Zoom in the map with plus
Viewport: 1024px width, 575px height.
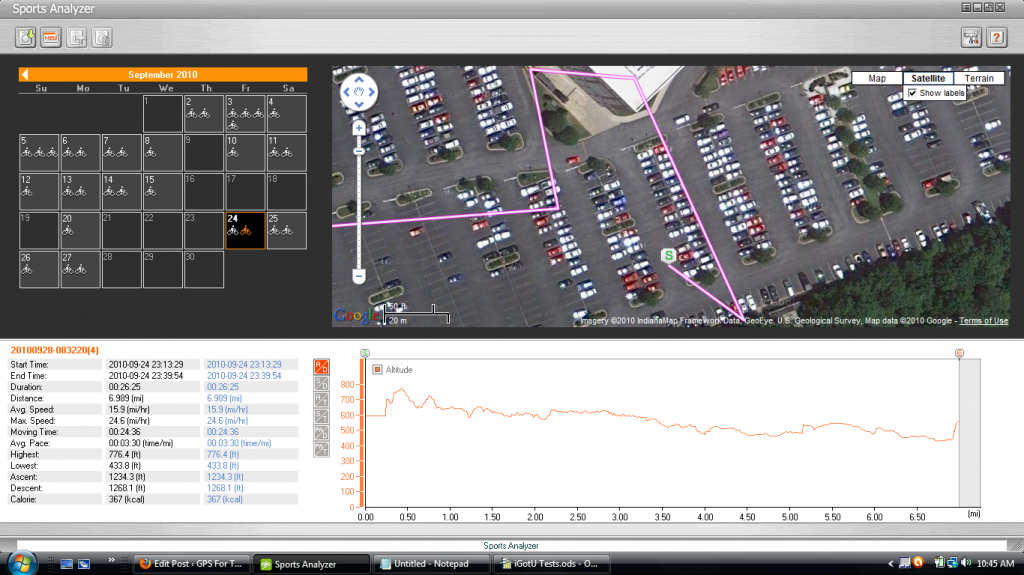(x=359, y=128)
